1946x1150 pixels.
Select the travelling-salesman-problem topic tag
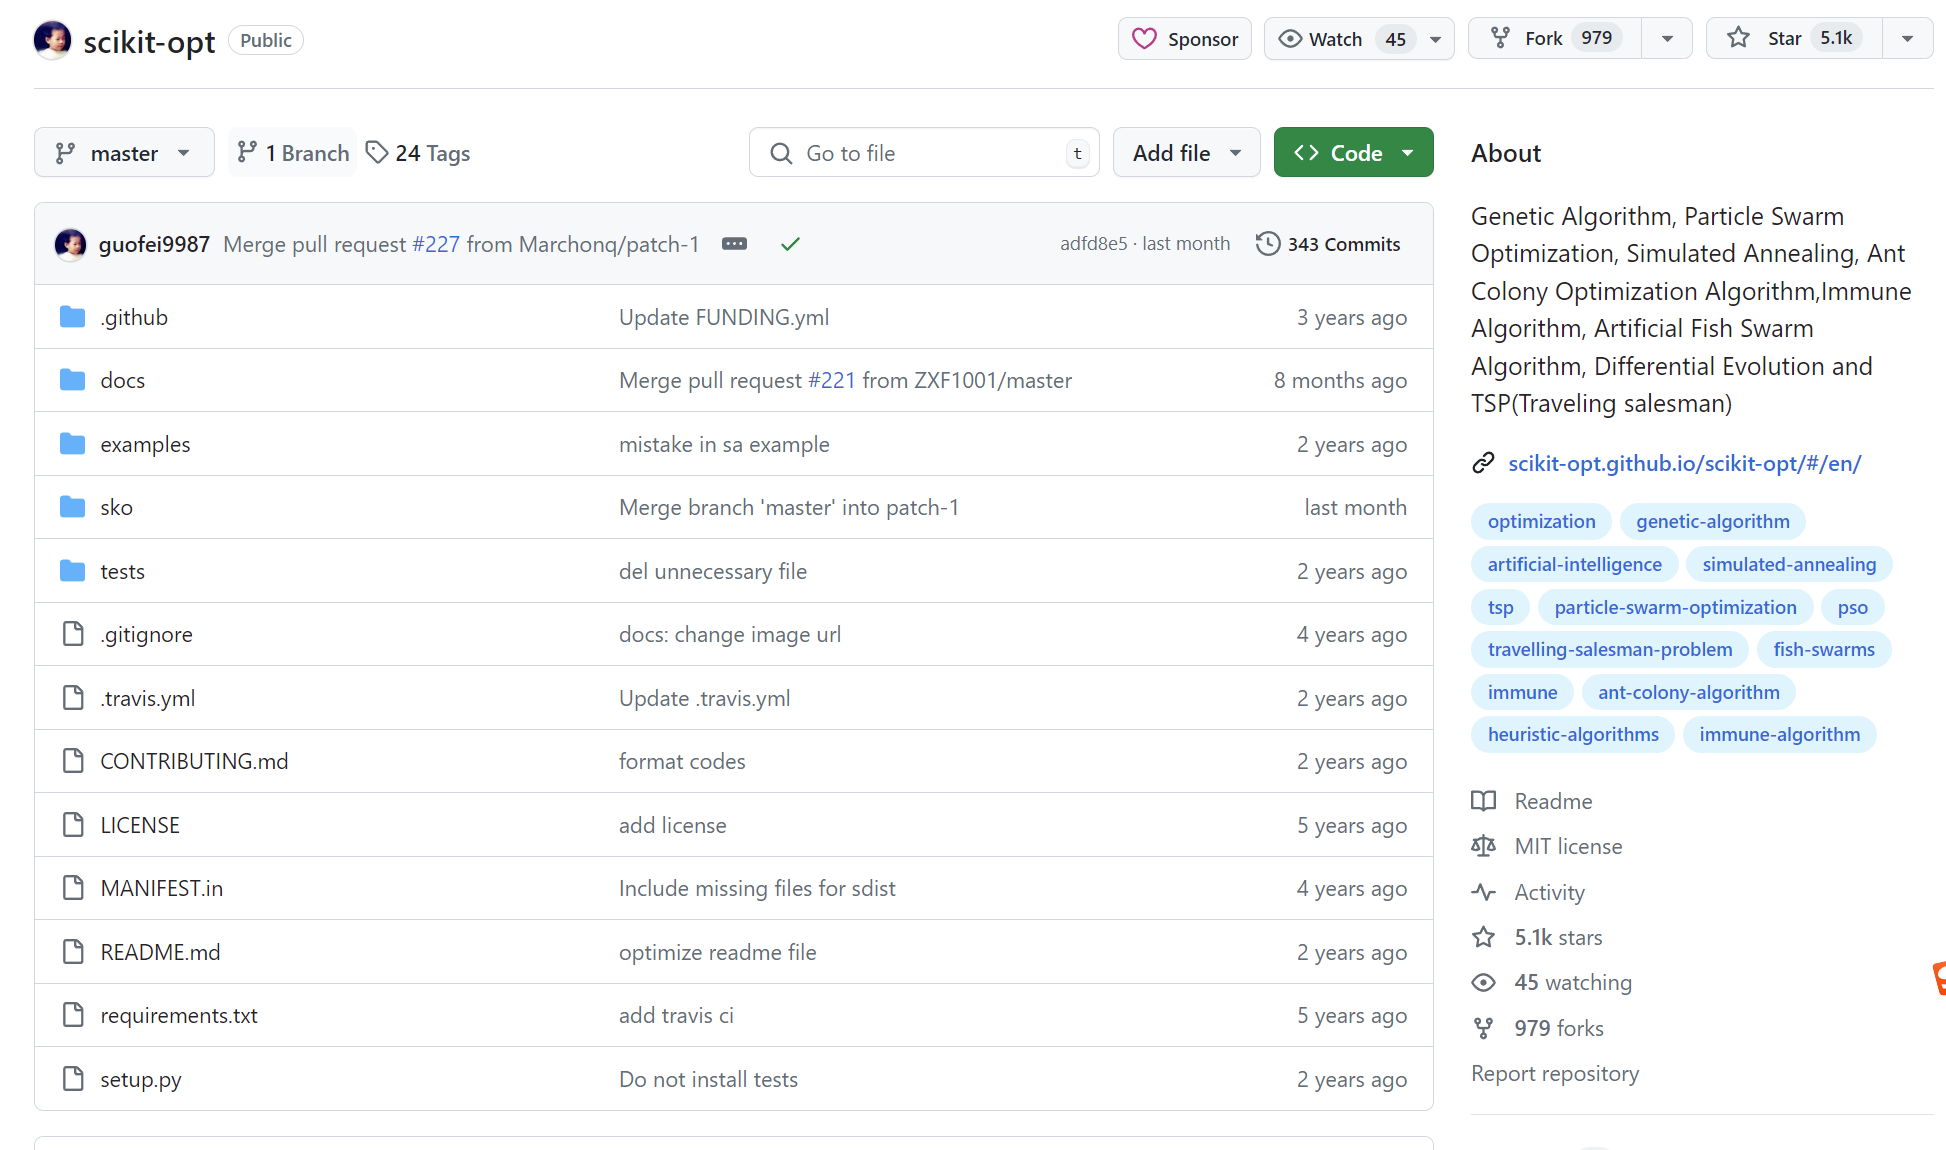point(1610,649)
